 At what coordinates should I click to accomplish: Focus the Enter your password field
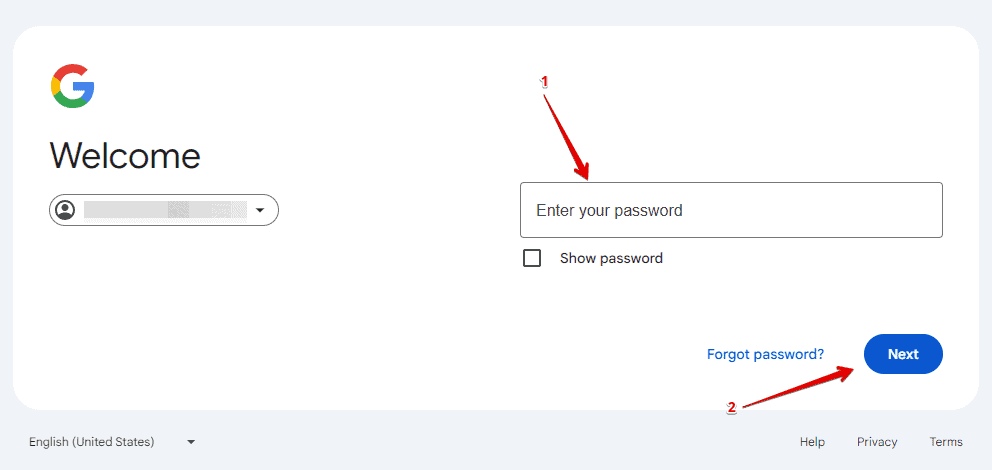pyautogui.click(x=731, y=210)
